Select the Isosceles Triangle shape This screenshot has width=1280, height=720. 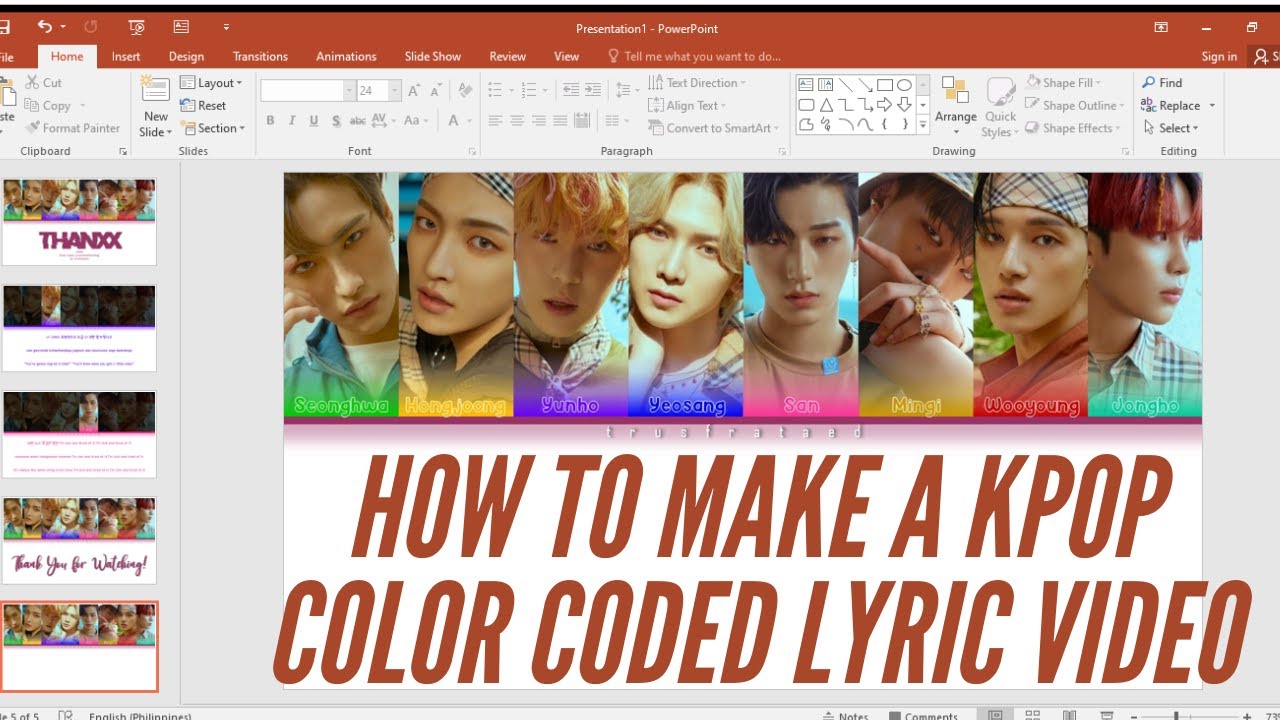click(x=826, y=105)
